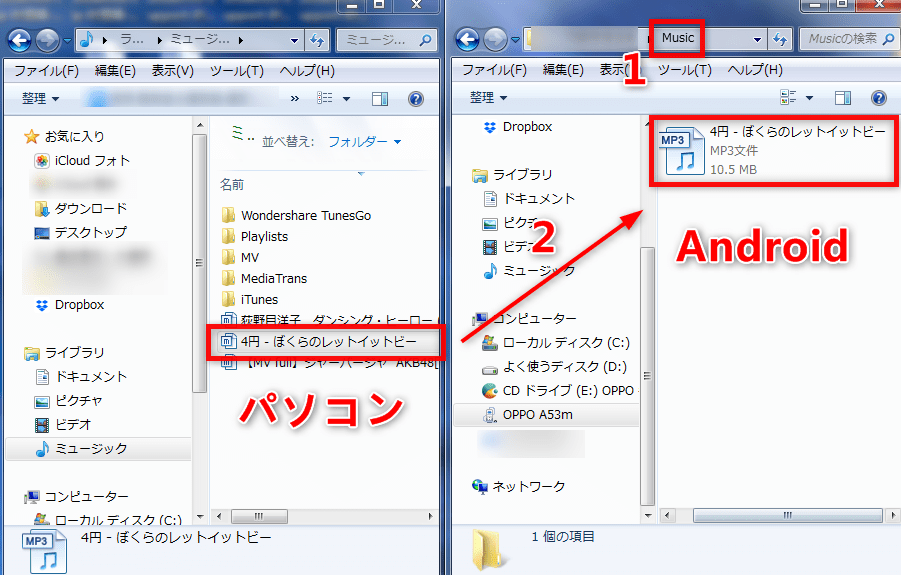This screenshot has width=901, height=575.
Task: Open ファイル(F) menu in right window
Action: (494, 70)
